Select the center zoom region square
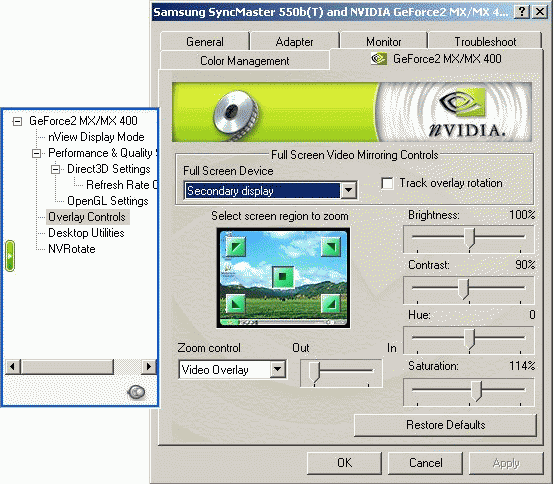 point(283,277)
